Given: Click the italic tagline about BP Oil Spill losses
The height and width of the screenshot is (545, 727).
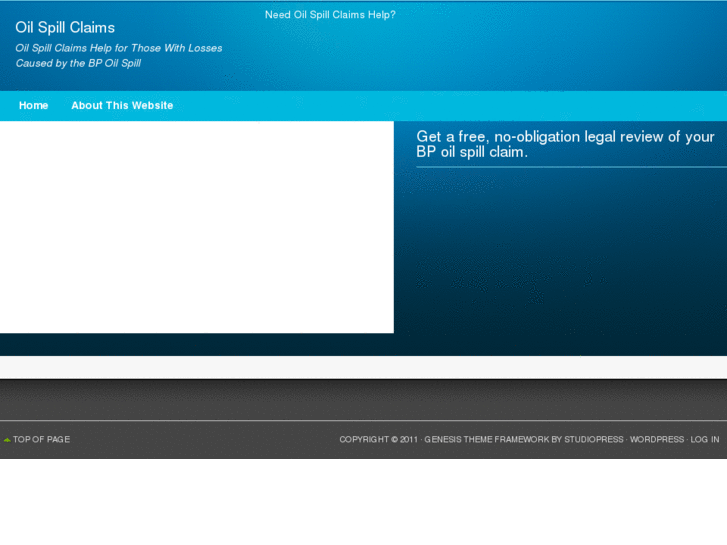Looking at the screenshot, I should (x=119, y=56).
